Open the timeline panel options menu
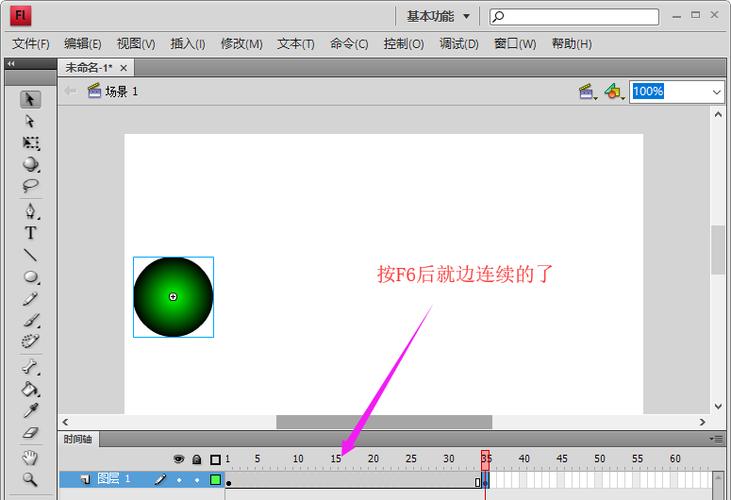The height and width of the screenshot is (500, 731). pos(716,439)
